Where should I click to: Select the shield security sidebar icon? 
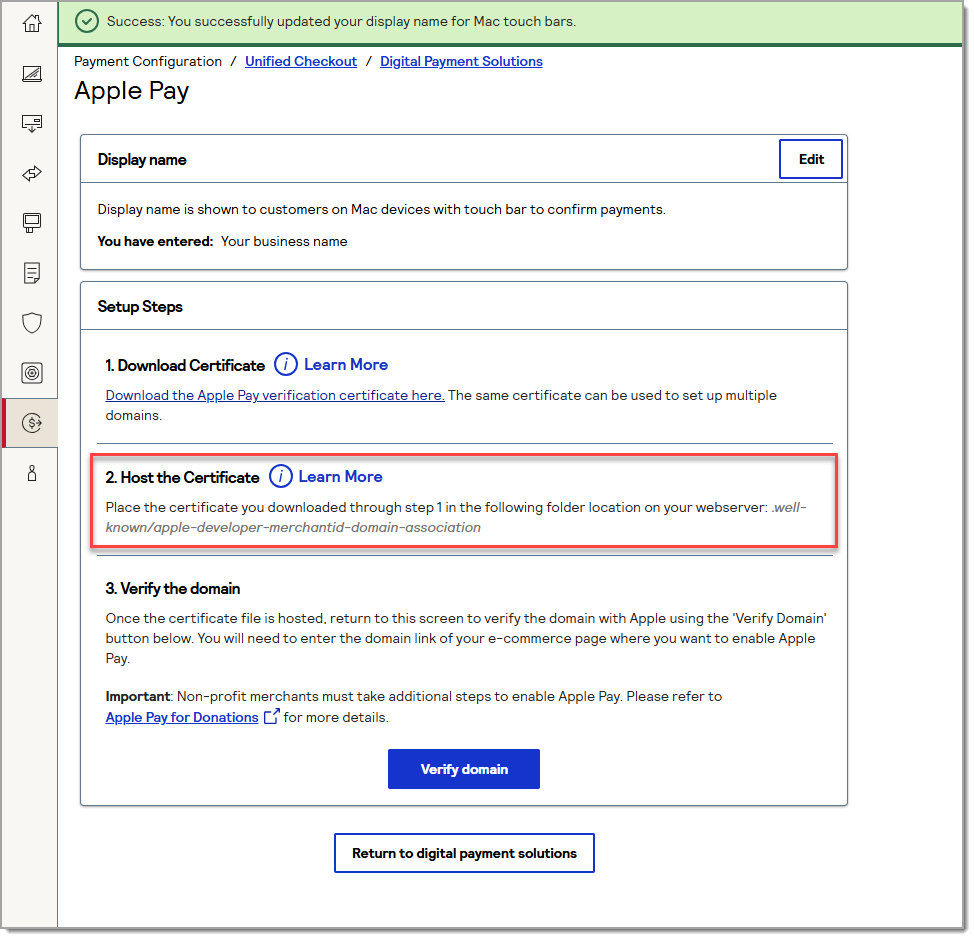[32, 322]
